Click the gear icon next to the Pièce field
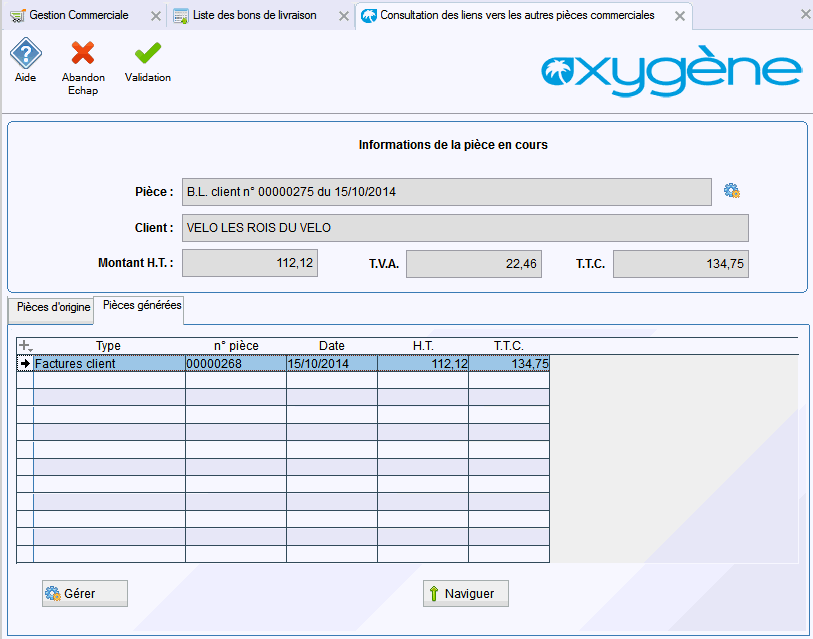 click(732, 191)
